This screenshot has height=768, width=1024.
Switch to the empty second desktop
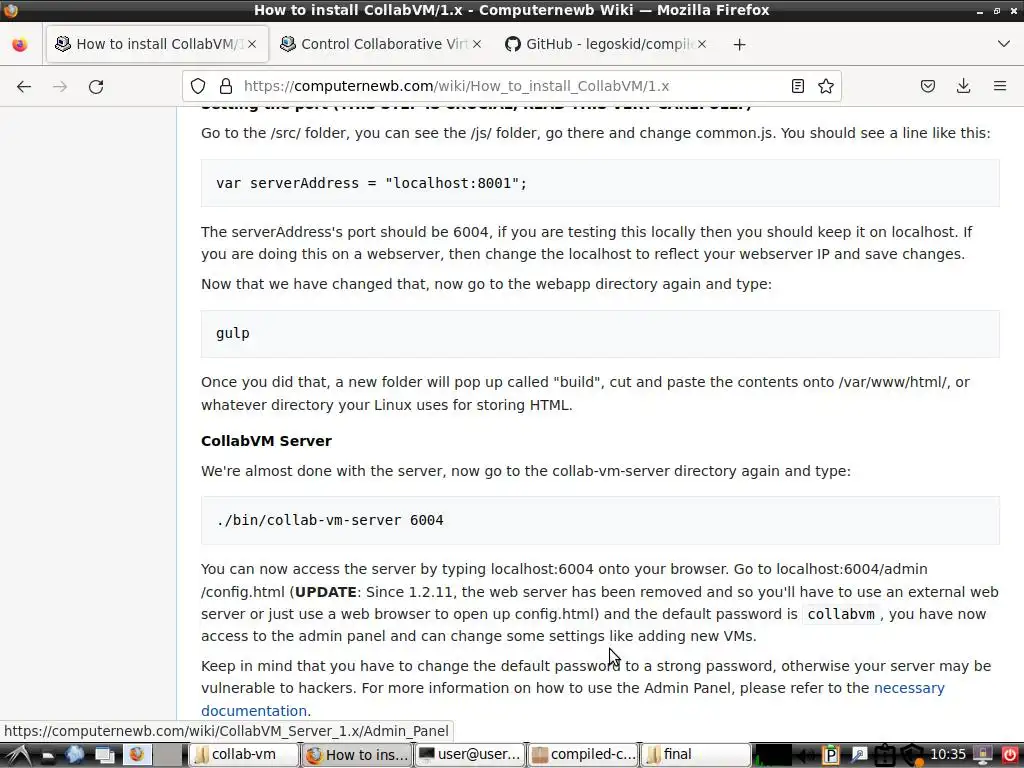click(169, 755)
